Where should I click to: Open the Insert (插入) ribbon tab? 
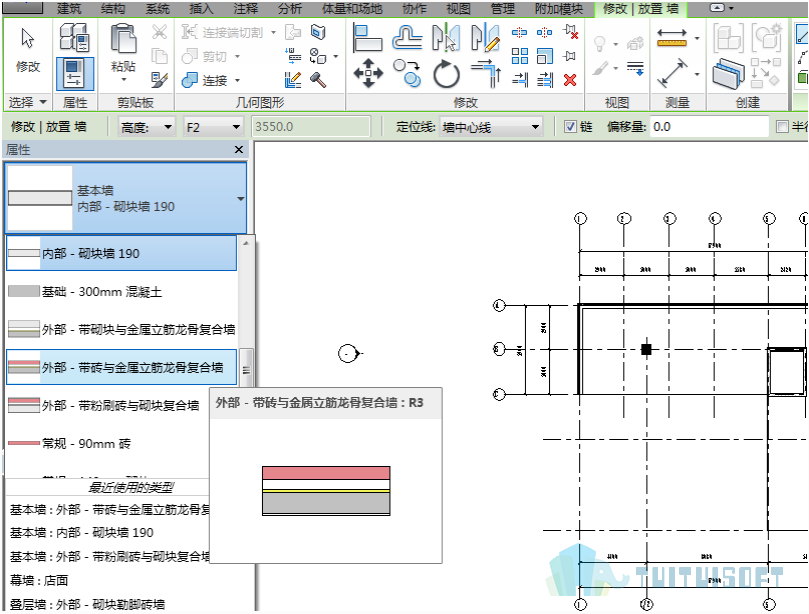click(x=201, y=9)
